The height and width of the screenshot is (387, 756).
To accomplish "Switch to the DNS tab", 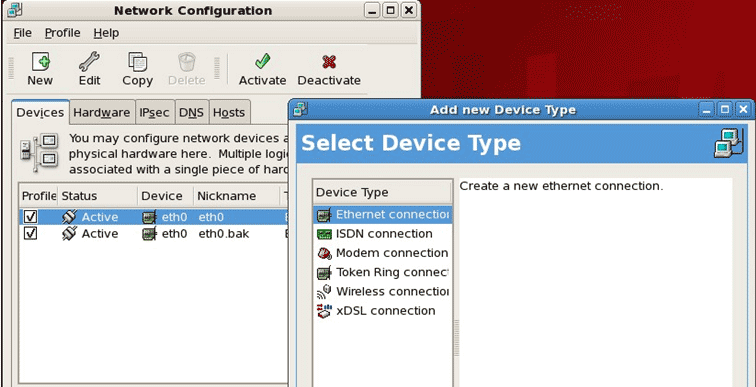I will click(191, 112).
